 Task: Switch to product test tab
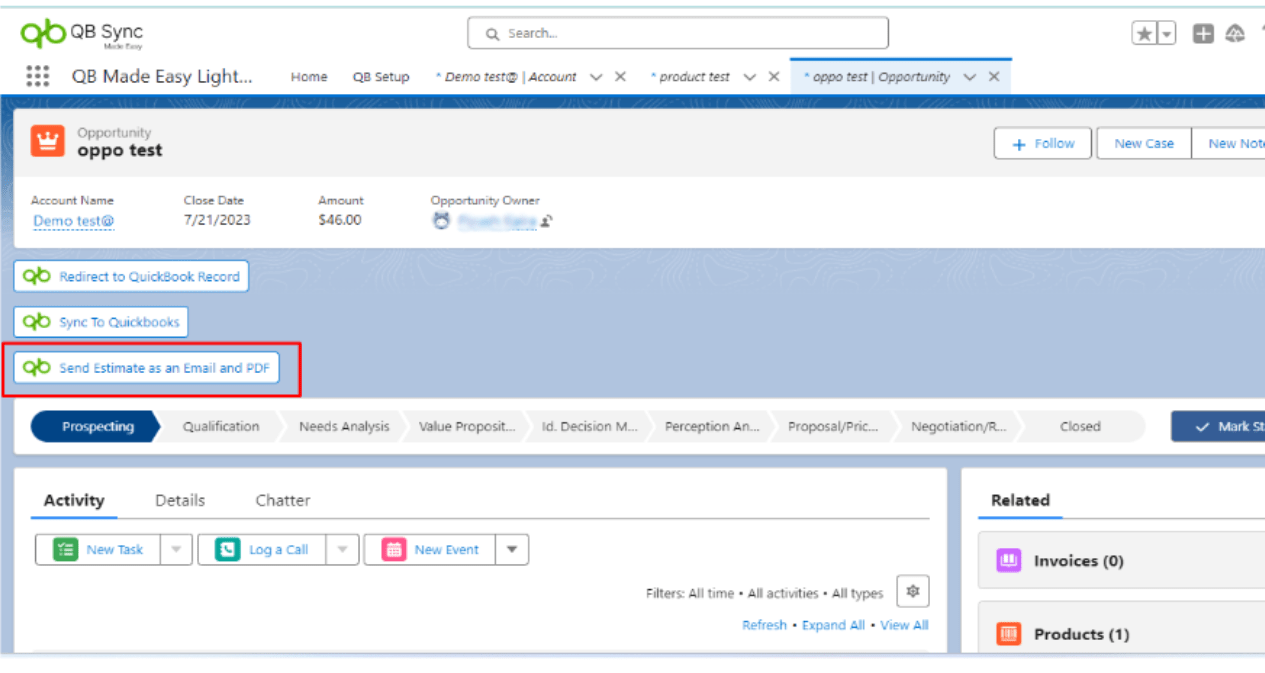[x=690, y=77]
